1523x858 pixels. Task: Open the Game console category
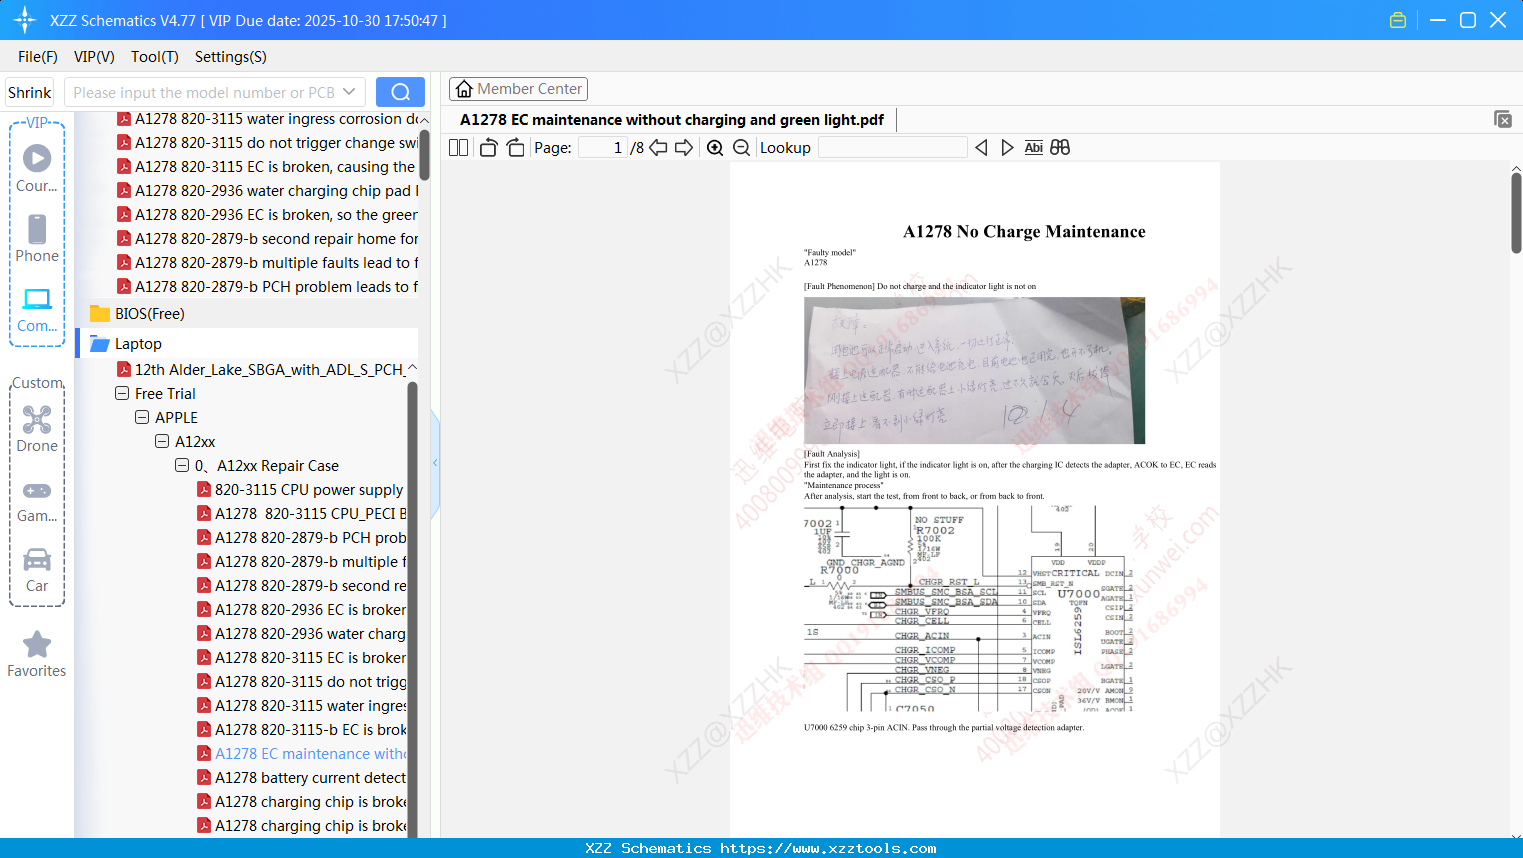(x=37, y=499)
